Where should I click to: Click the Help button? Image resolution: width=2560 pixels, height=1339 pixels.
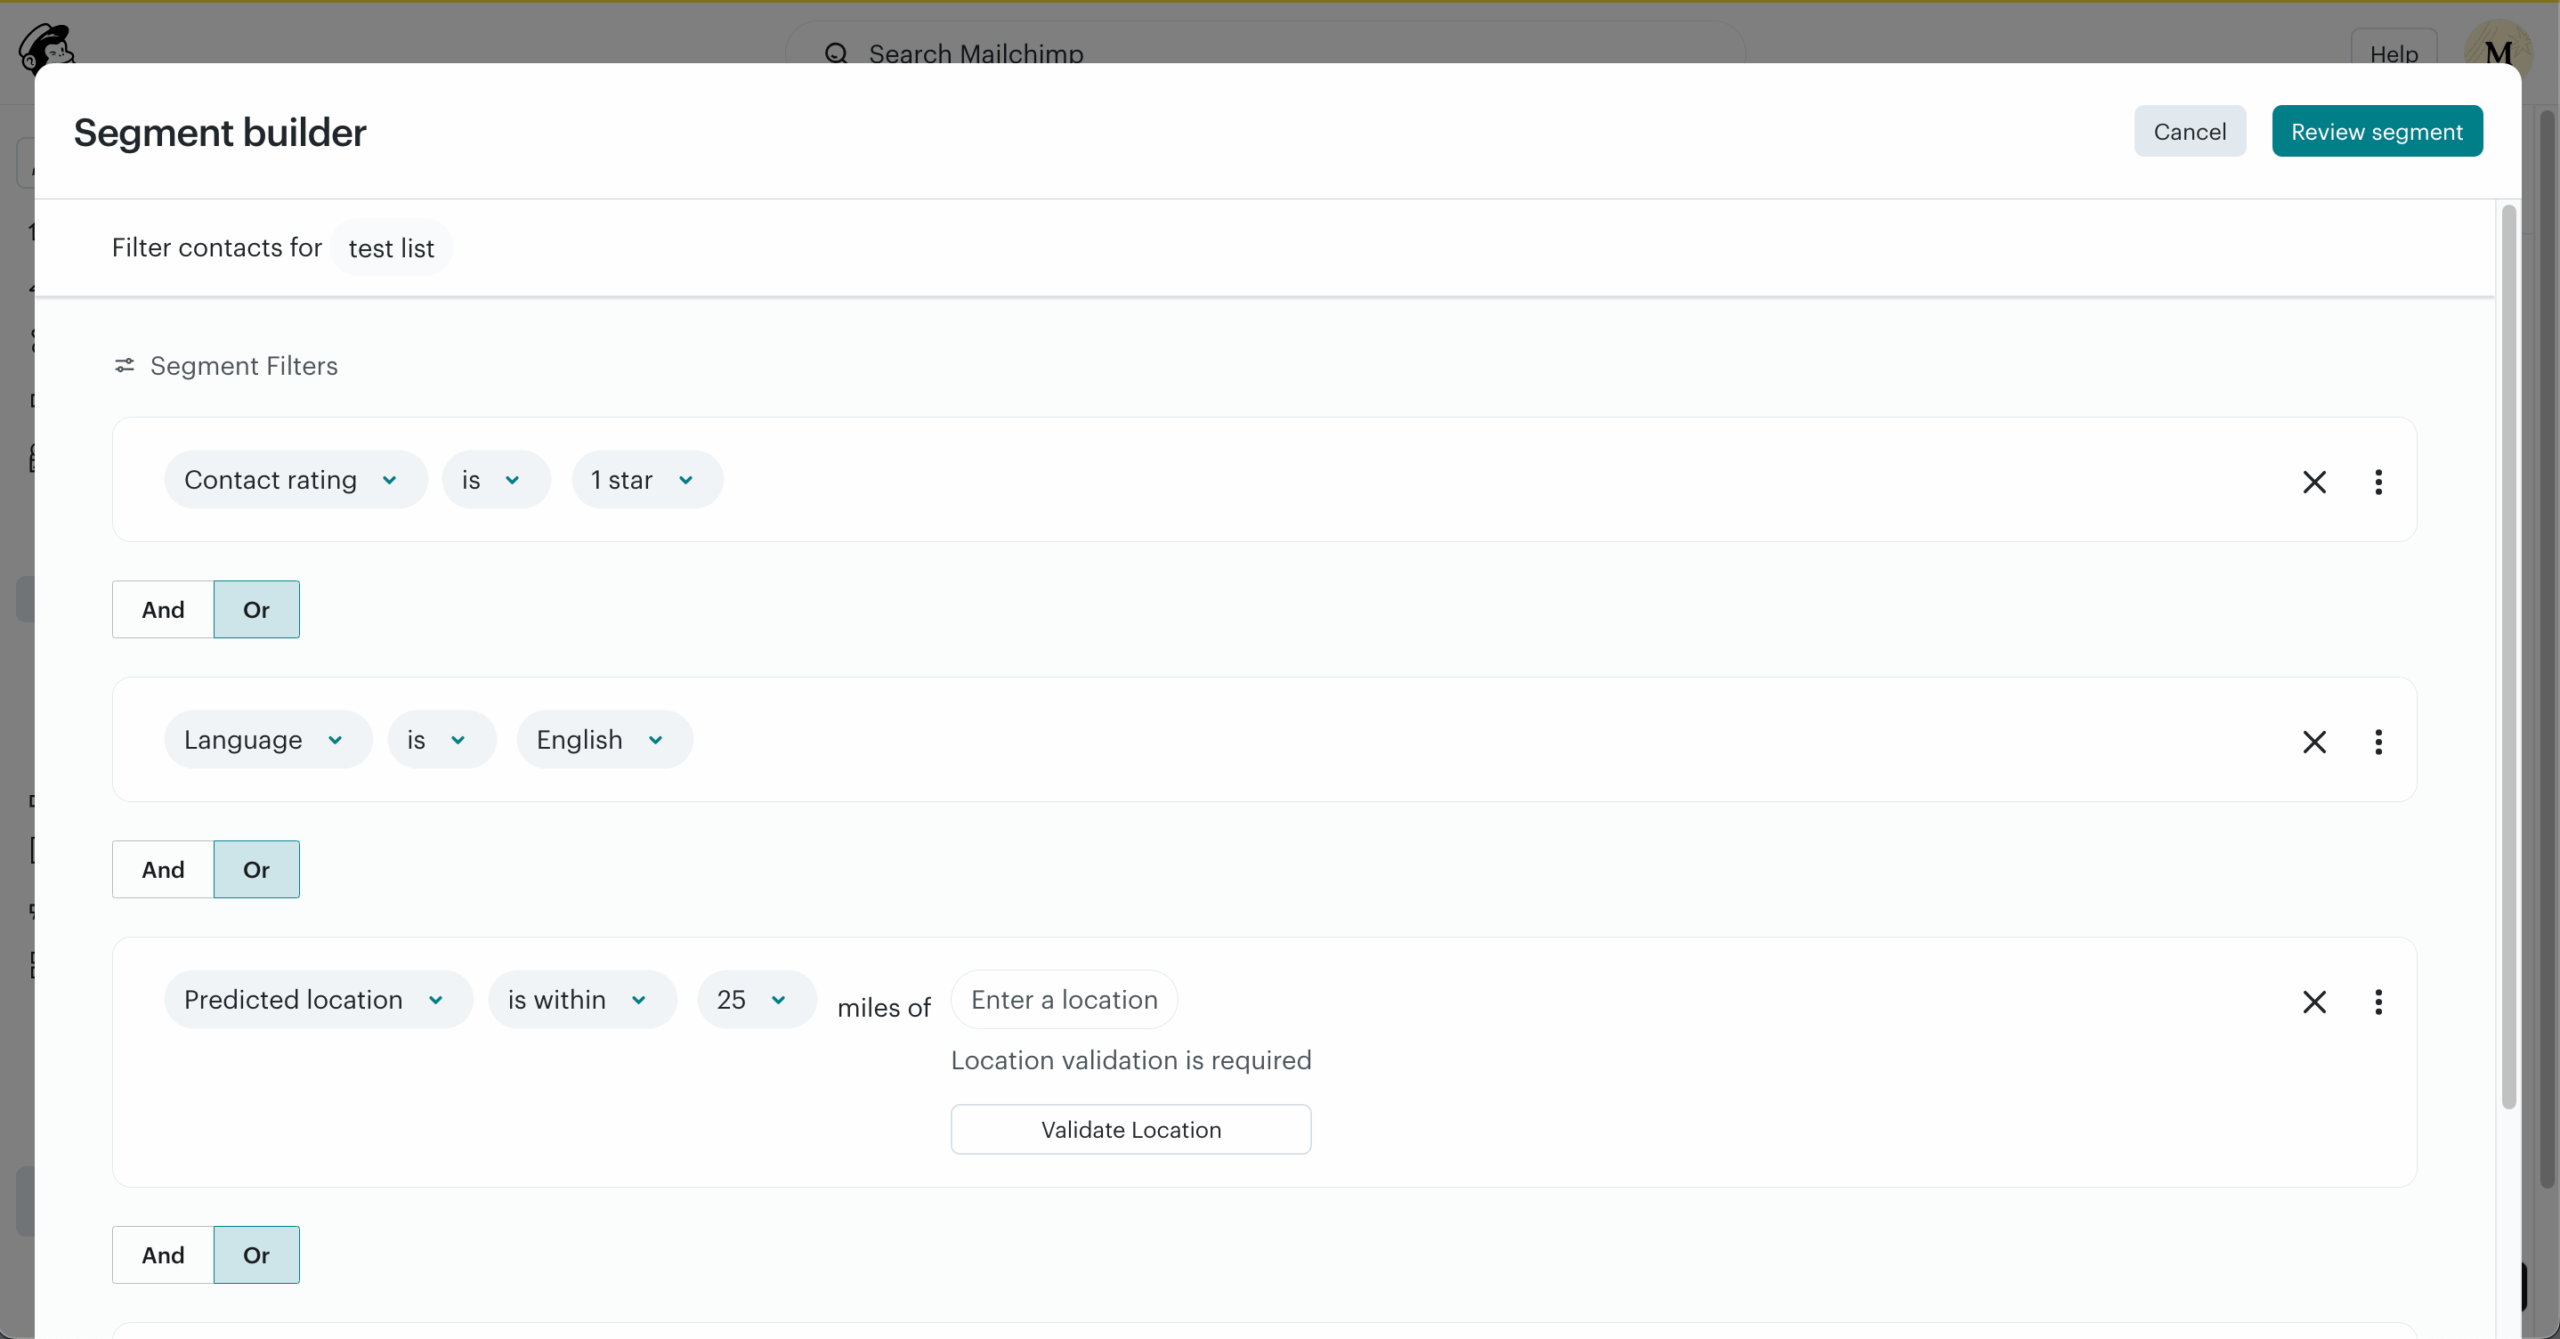2394,50
